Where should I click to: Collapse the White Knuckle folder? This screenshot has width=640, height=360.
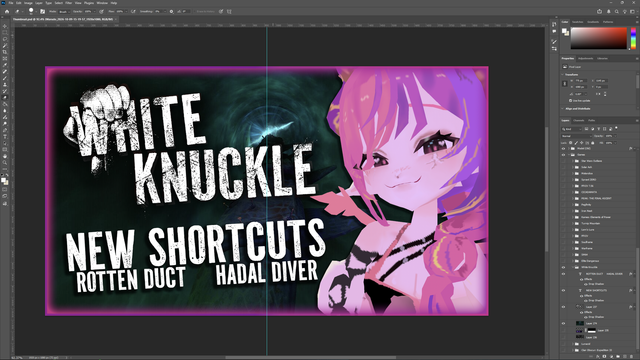tap(573, 267)
